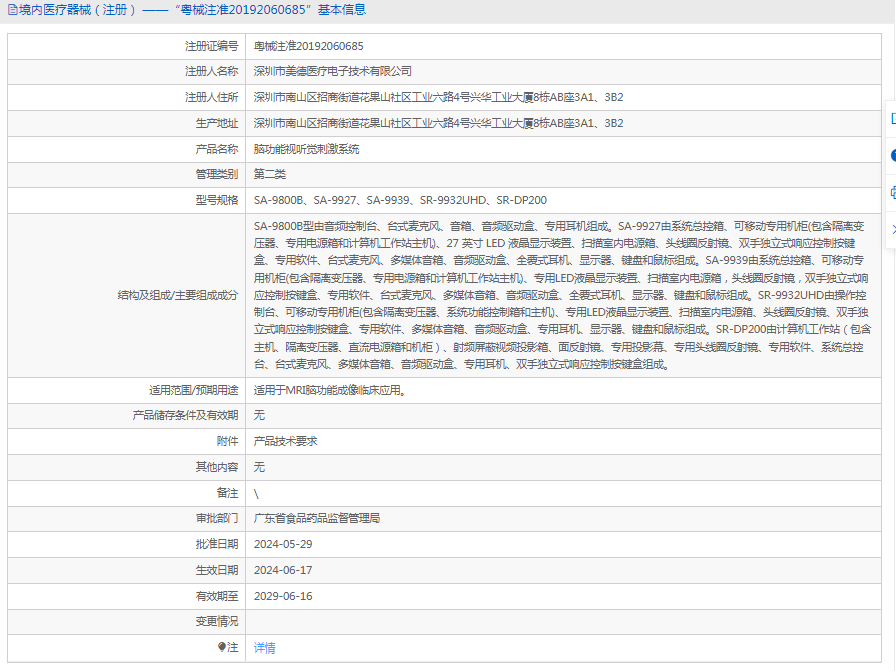Click the empty value cell of 变更情况
This screenshot has height=671, width=896.
563,622
